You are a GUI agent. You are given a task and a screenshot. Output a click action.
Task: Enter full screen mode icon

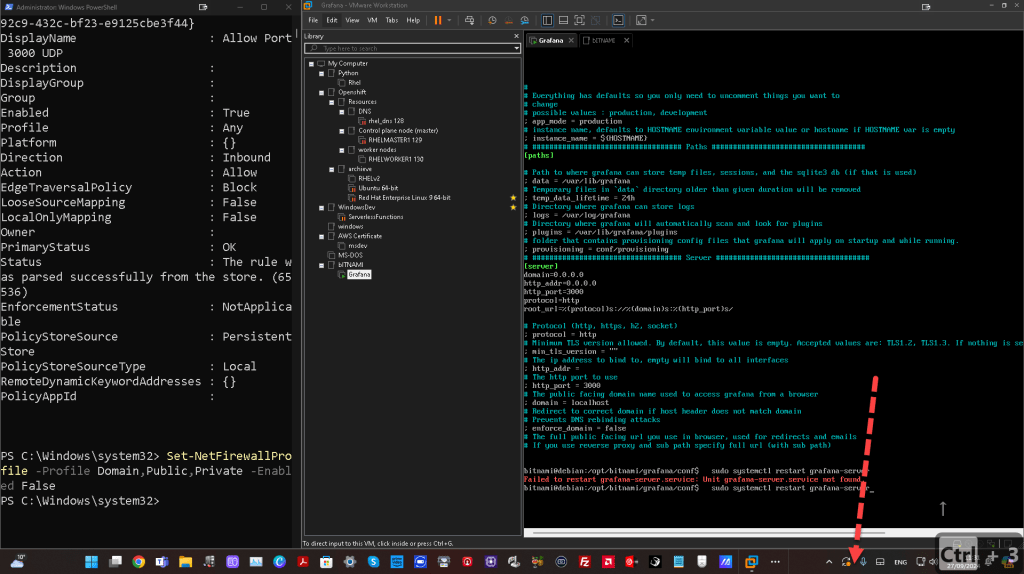pyautogui.click(x=579, y=20)
